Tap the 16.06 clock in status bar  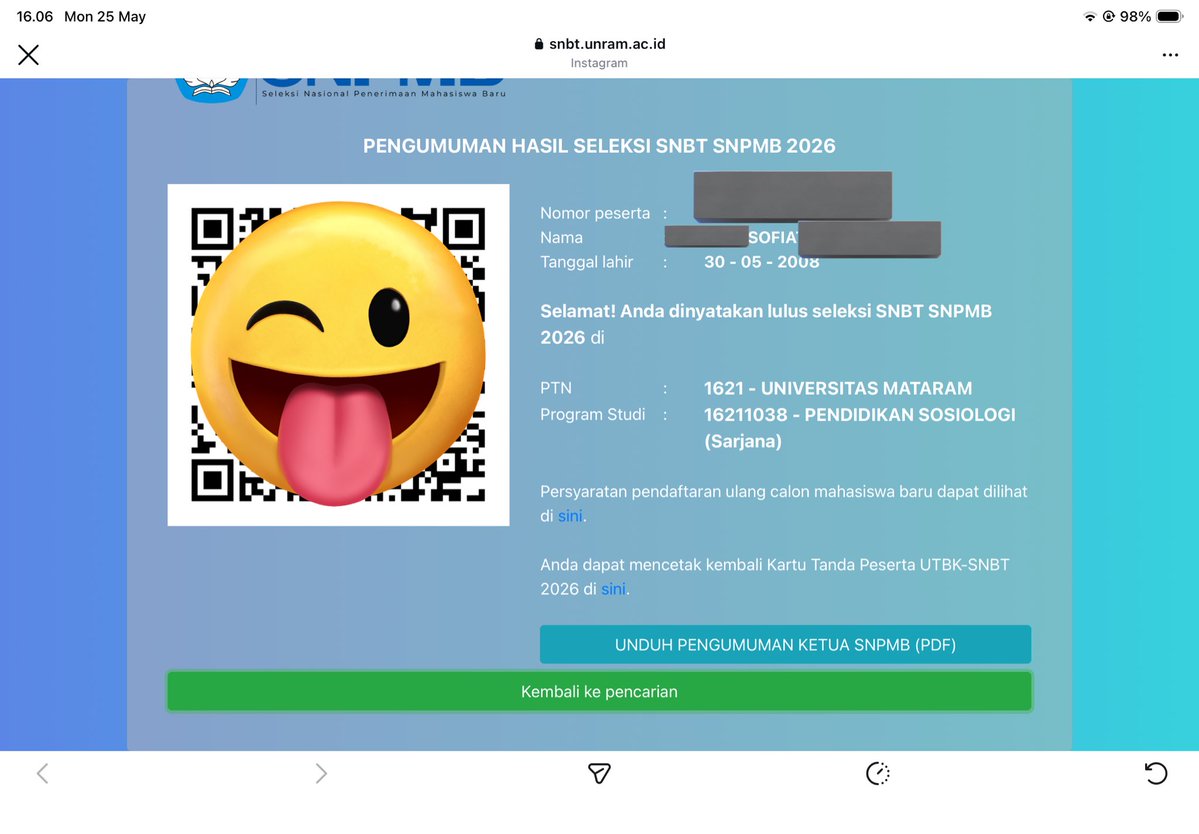pos(35,17)
